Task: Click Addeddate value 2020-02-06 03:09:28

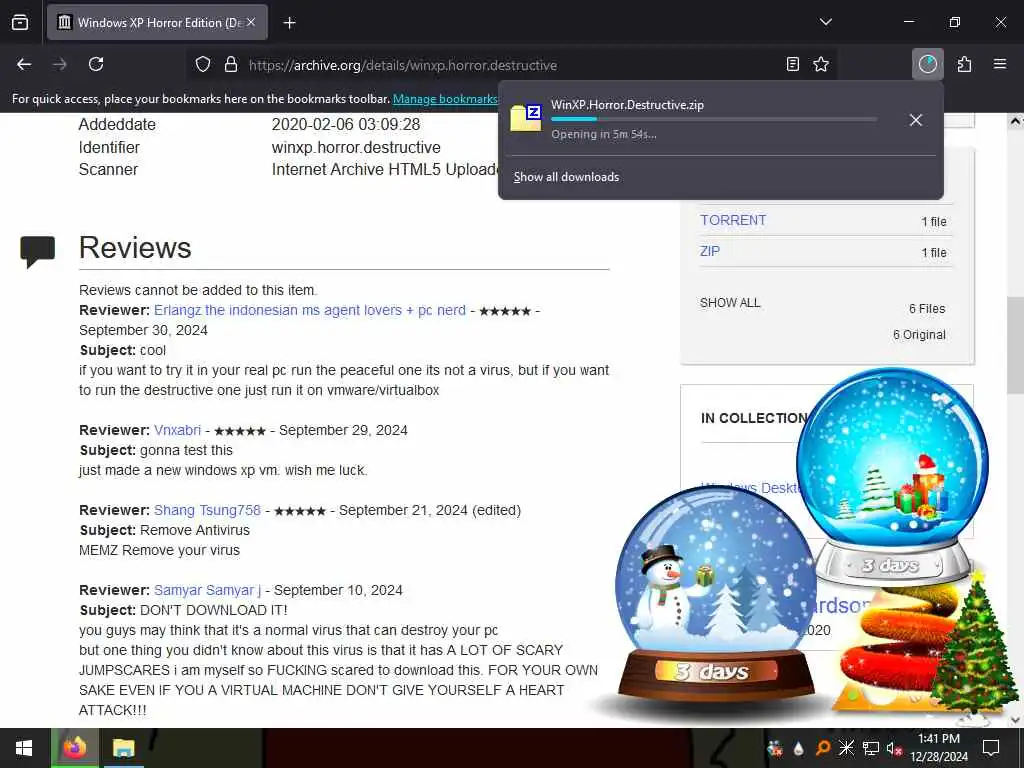Action: 346,125
